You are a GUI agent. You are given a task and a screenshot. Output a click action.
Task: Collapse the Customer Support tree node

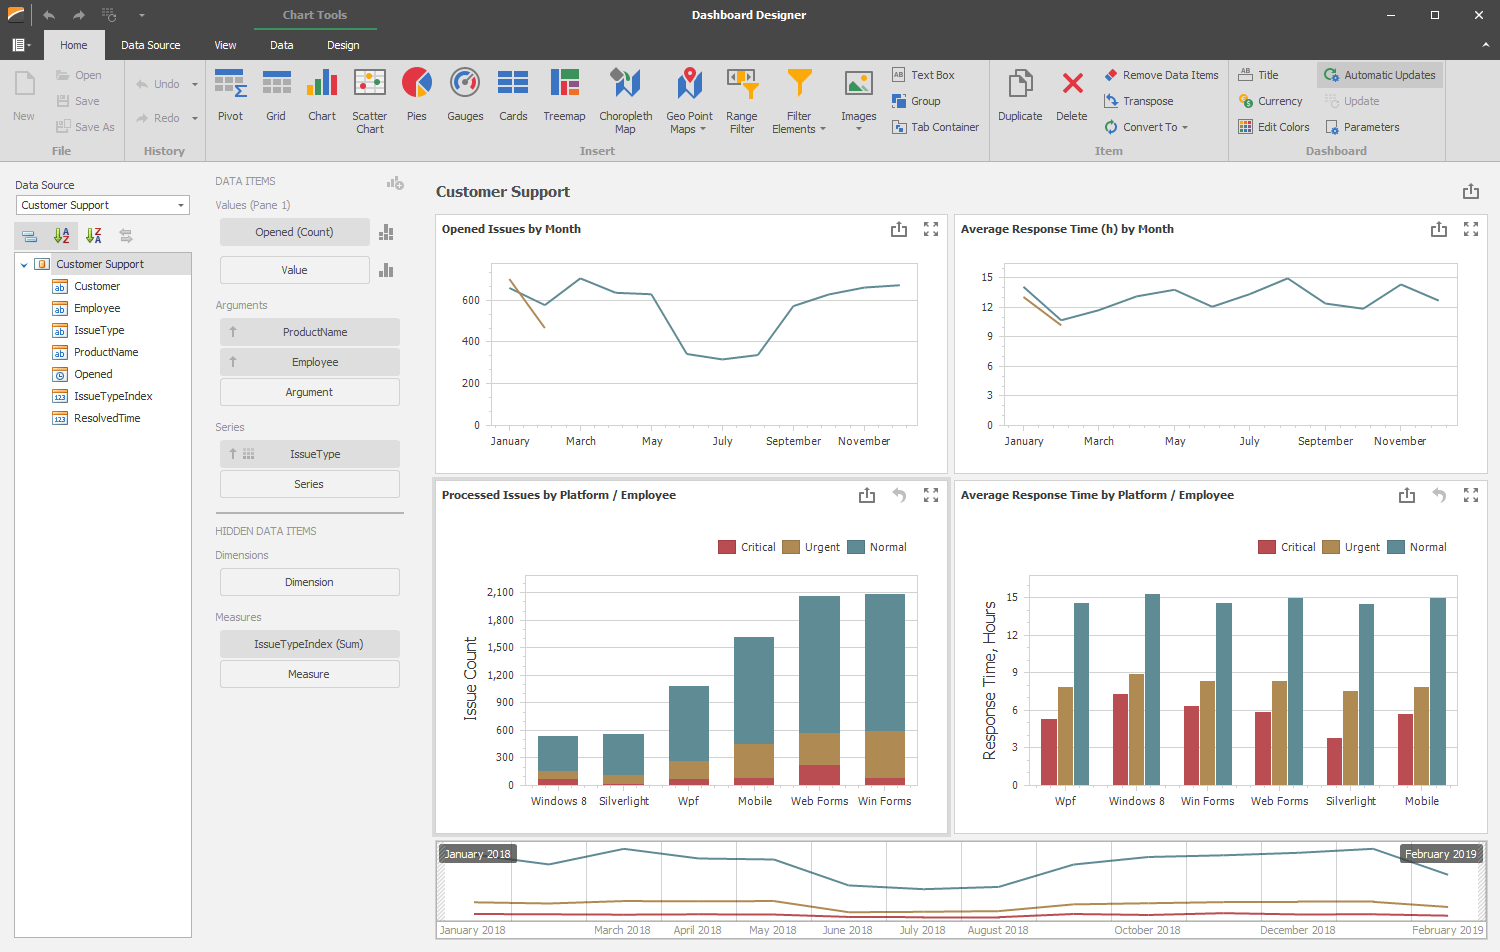24,265
